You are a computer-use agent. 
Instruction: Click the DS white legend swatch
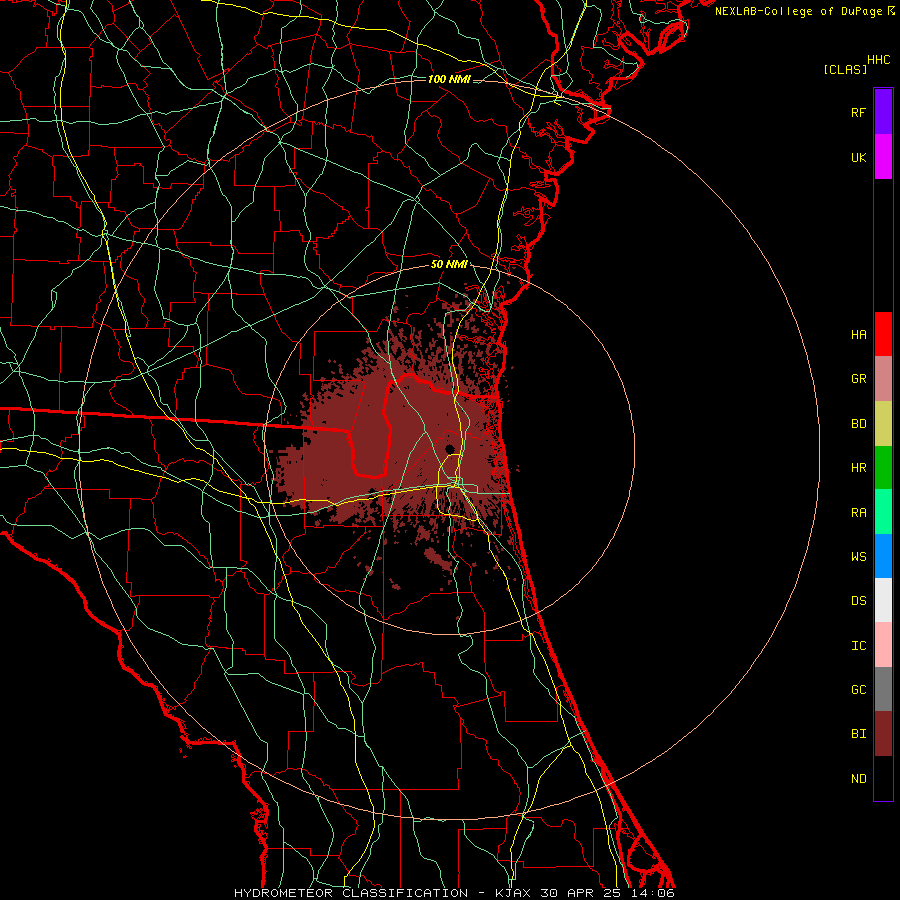pos(883,600)
